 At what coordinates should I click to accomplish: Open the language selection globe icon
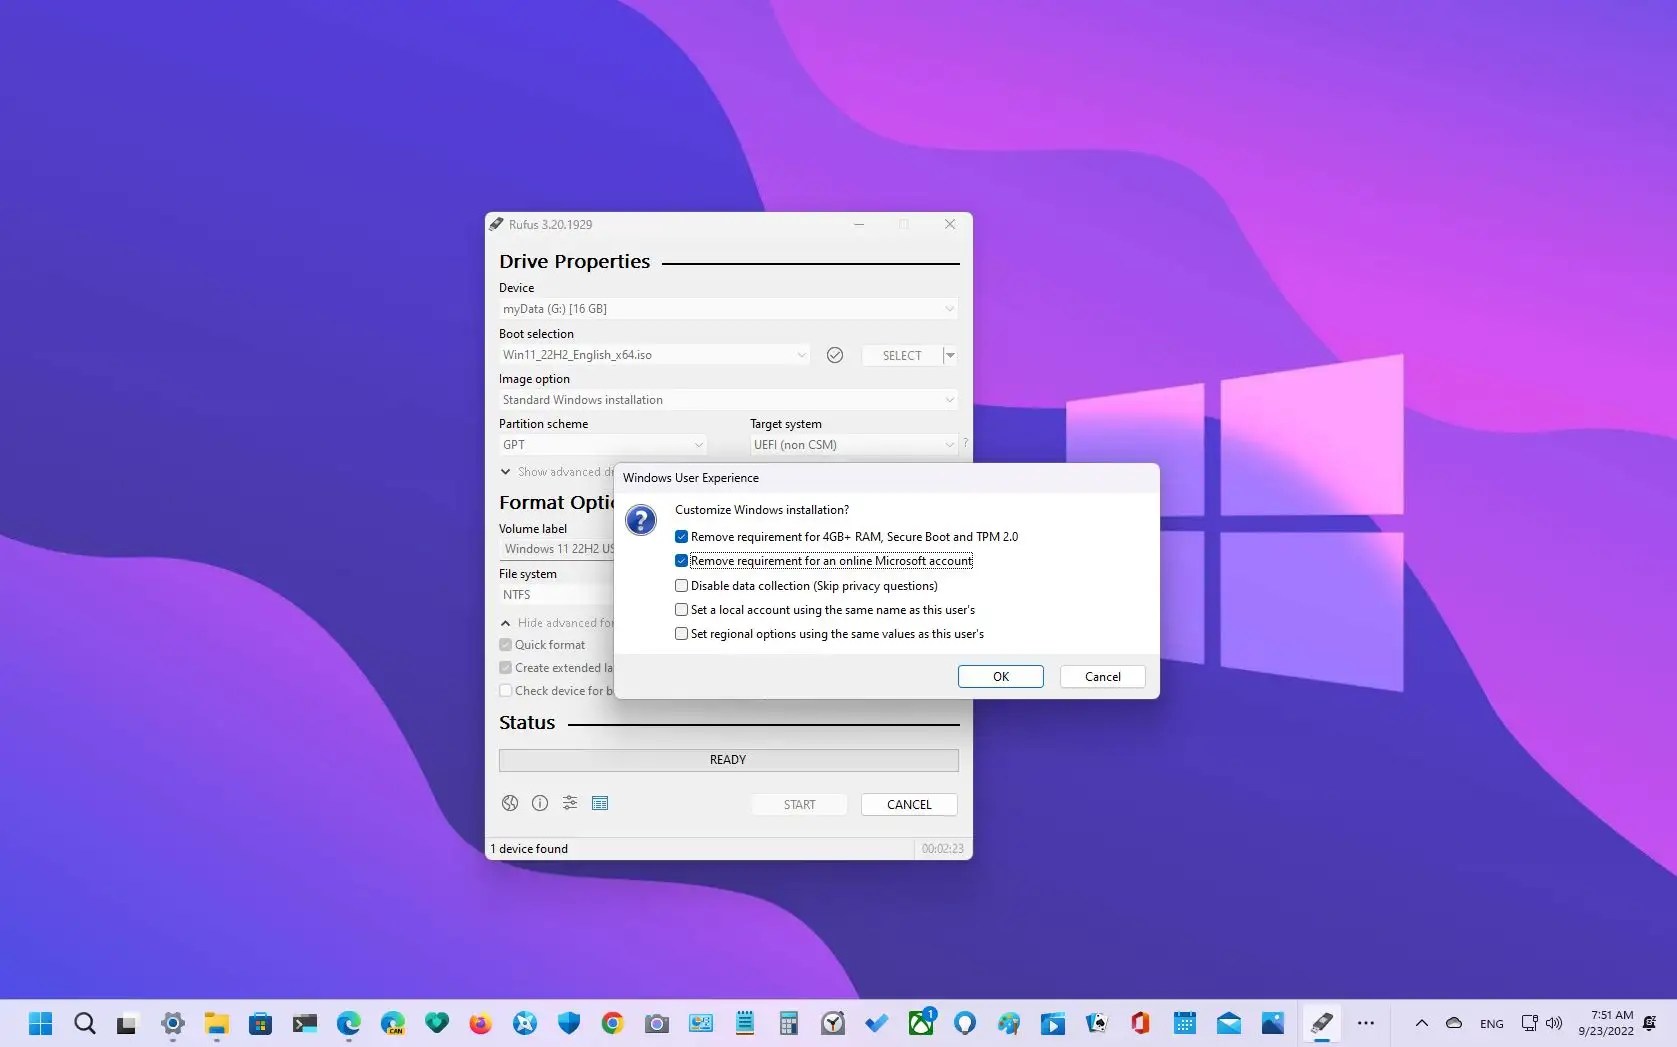point(510,803)
